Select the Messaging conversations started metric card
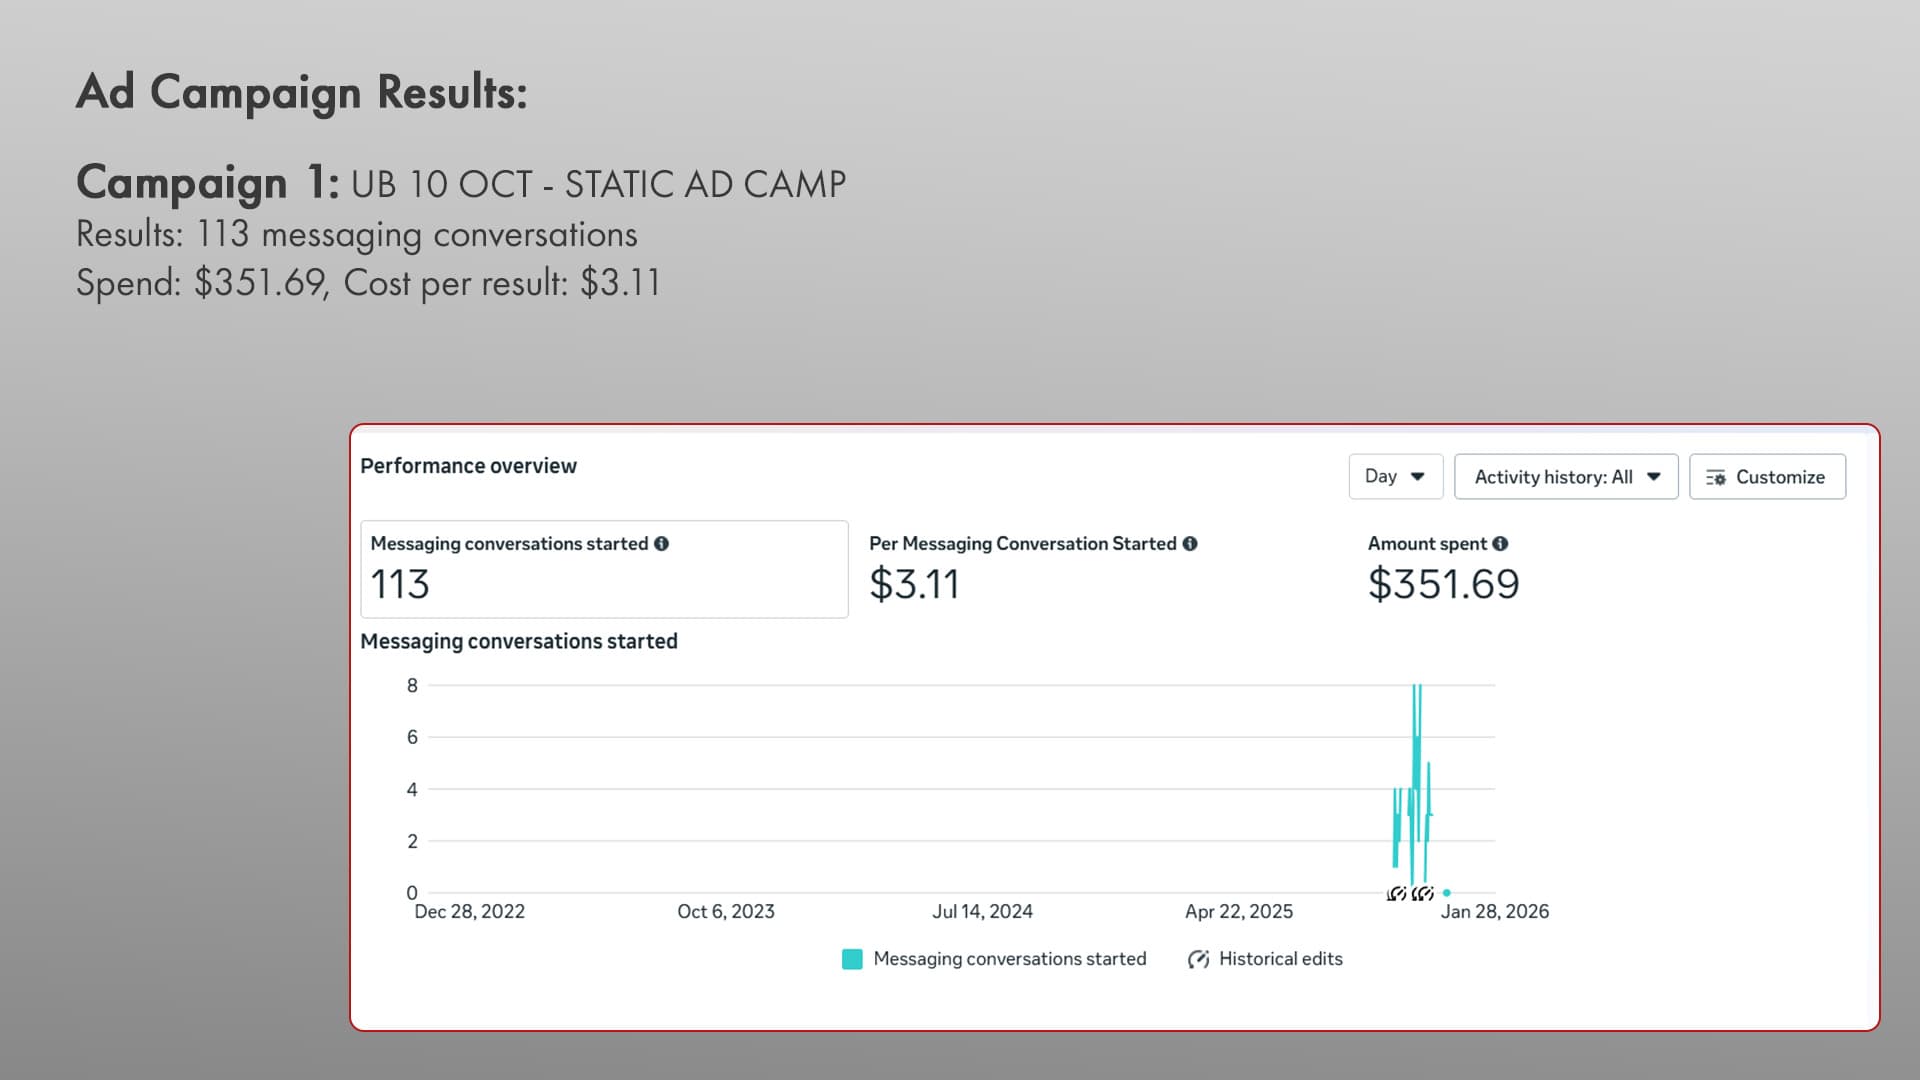Viewport: 1920px width, 1080px height. 604,569
